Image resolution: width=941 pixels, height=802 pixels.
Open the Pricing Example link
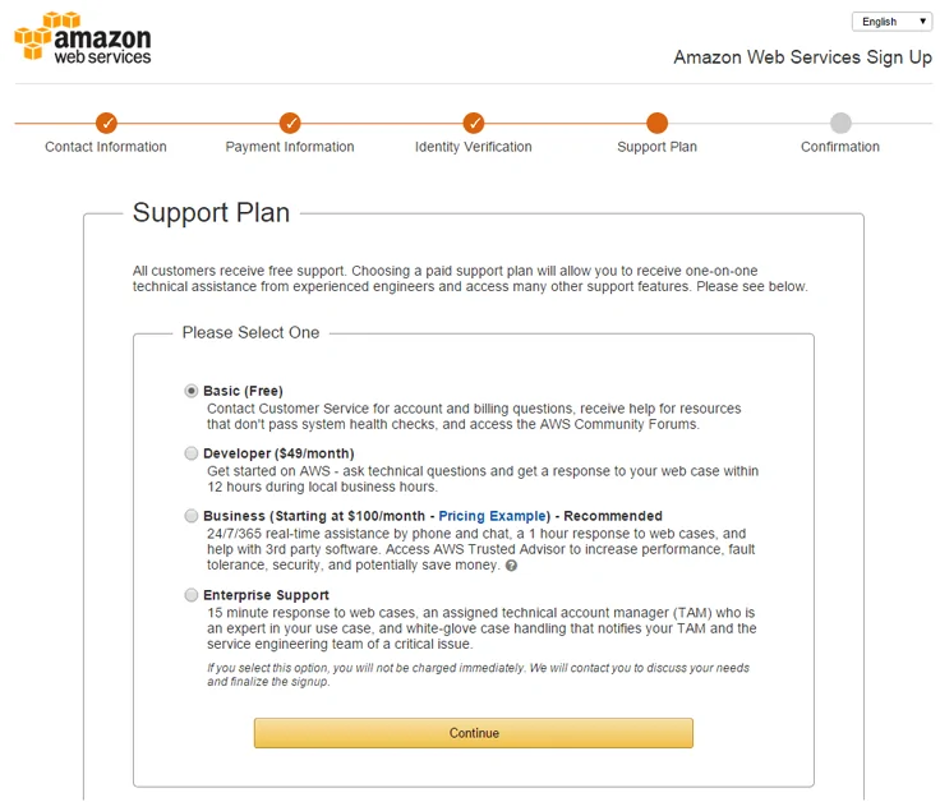pyautogui.click(x=492, y=516)
